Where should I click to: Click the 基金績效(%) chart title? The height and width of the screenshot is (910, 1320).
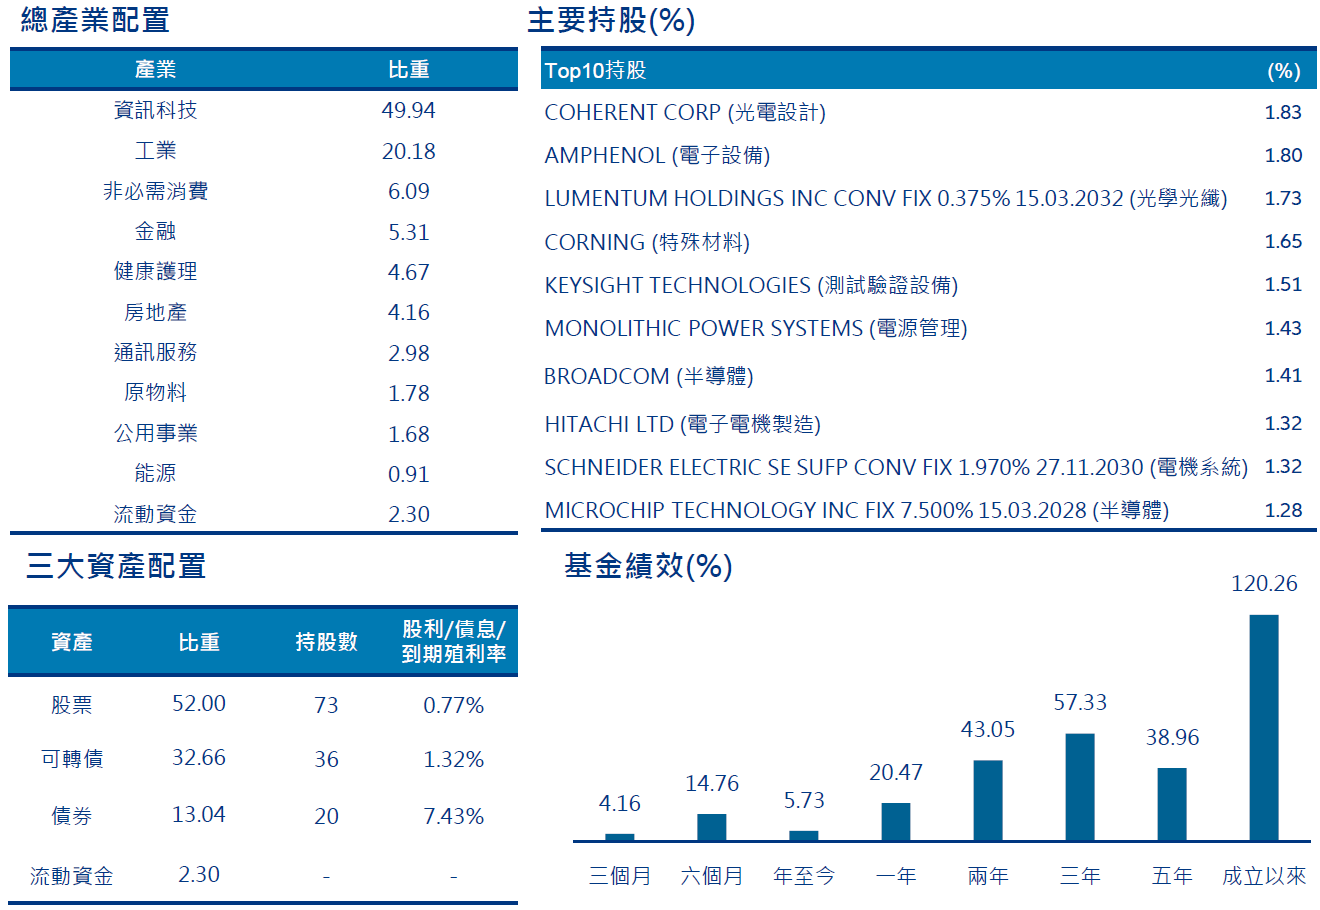(648, 566)
